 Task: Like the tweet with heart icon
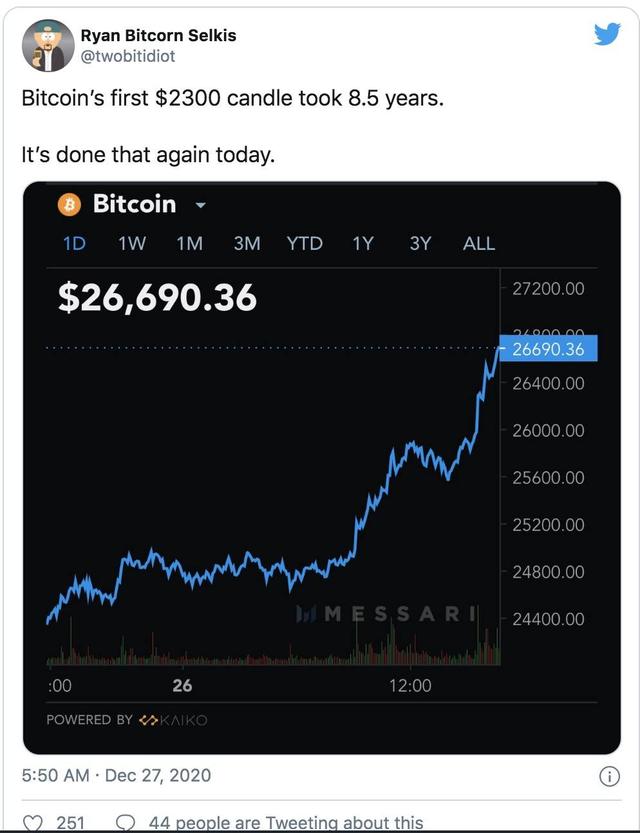tap(33, 822)
